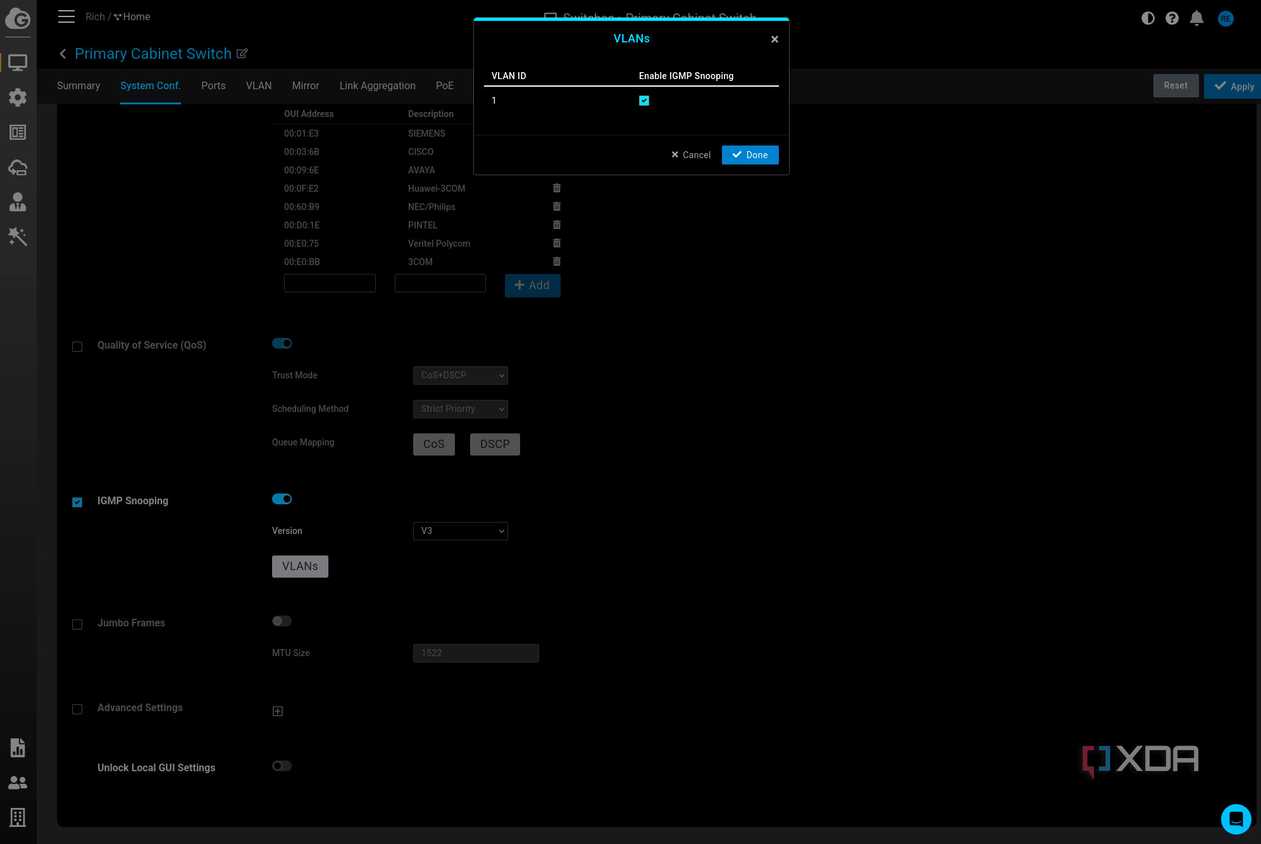Open the magic wand wizard icon
The image size is (1261, 844).
coord(17,237)
